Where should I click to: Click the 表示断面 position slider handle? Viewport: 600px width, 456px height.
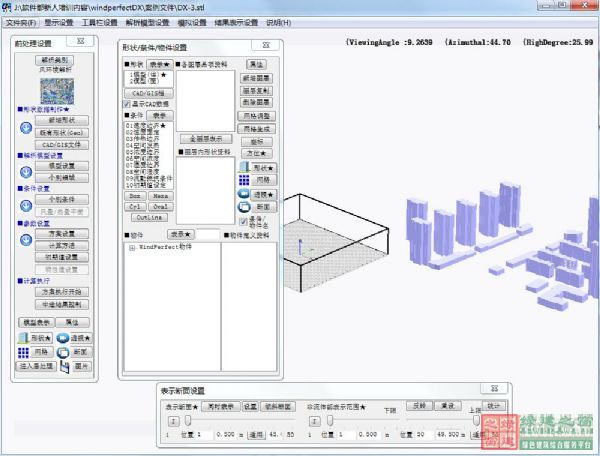coord(188,421)
